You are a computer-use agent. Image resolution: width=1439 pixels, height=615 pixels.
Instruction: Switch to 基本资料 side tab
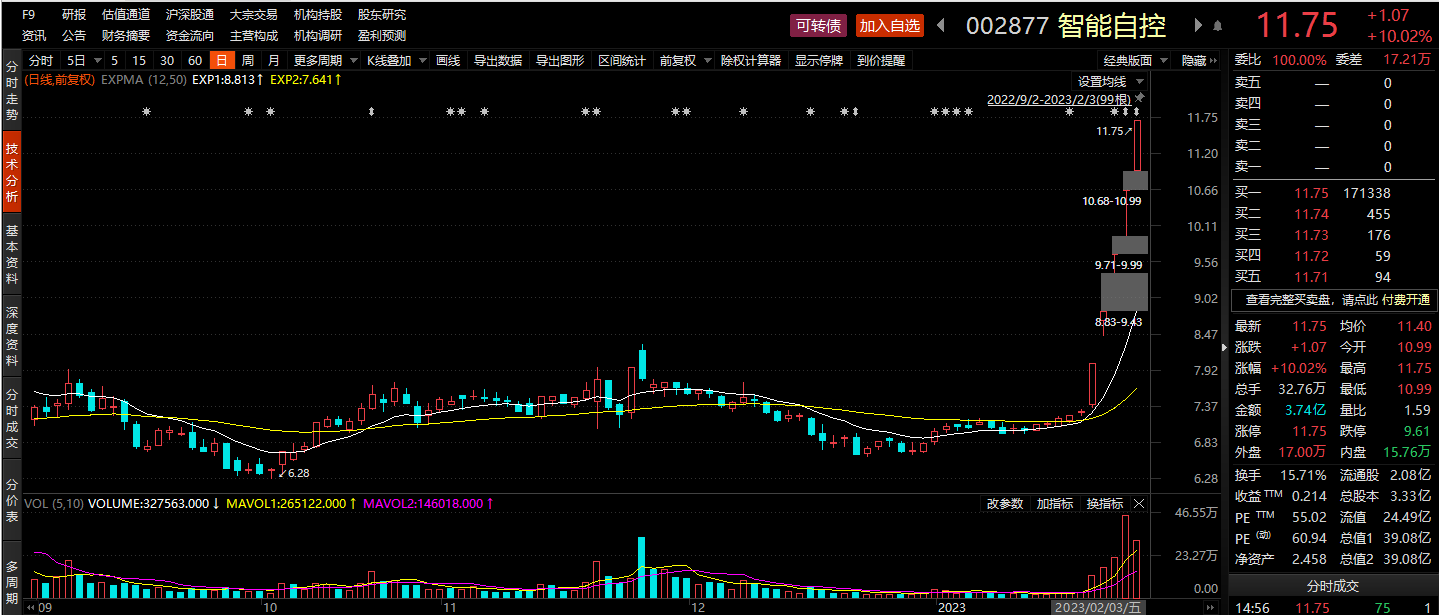click(12, 254)
